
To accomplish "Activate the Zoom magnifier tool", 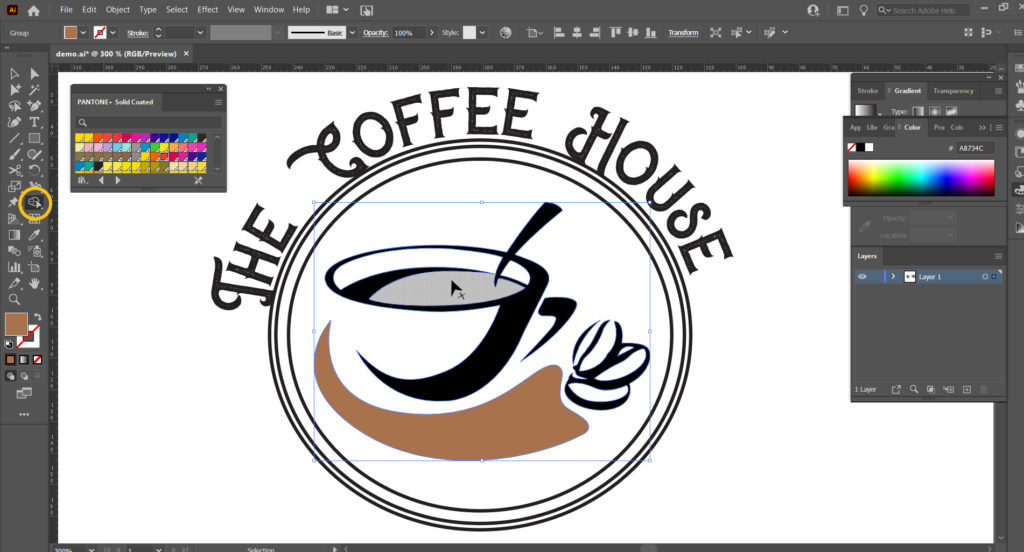I will coord(14,299).
